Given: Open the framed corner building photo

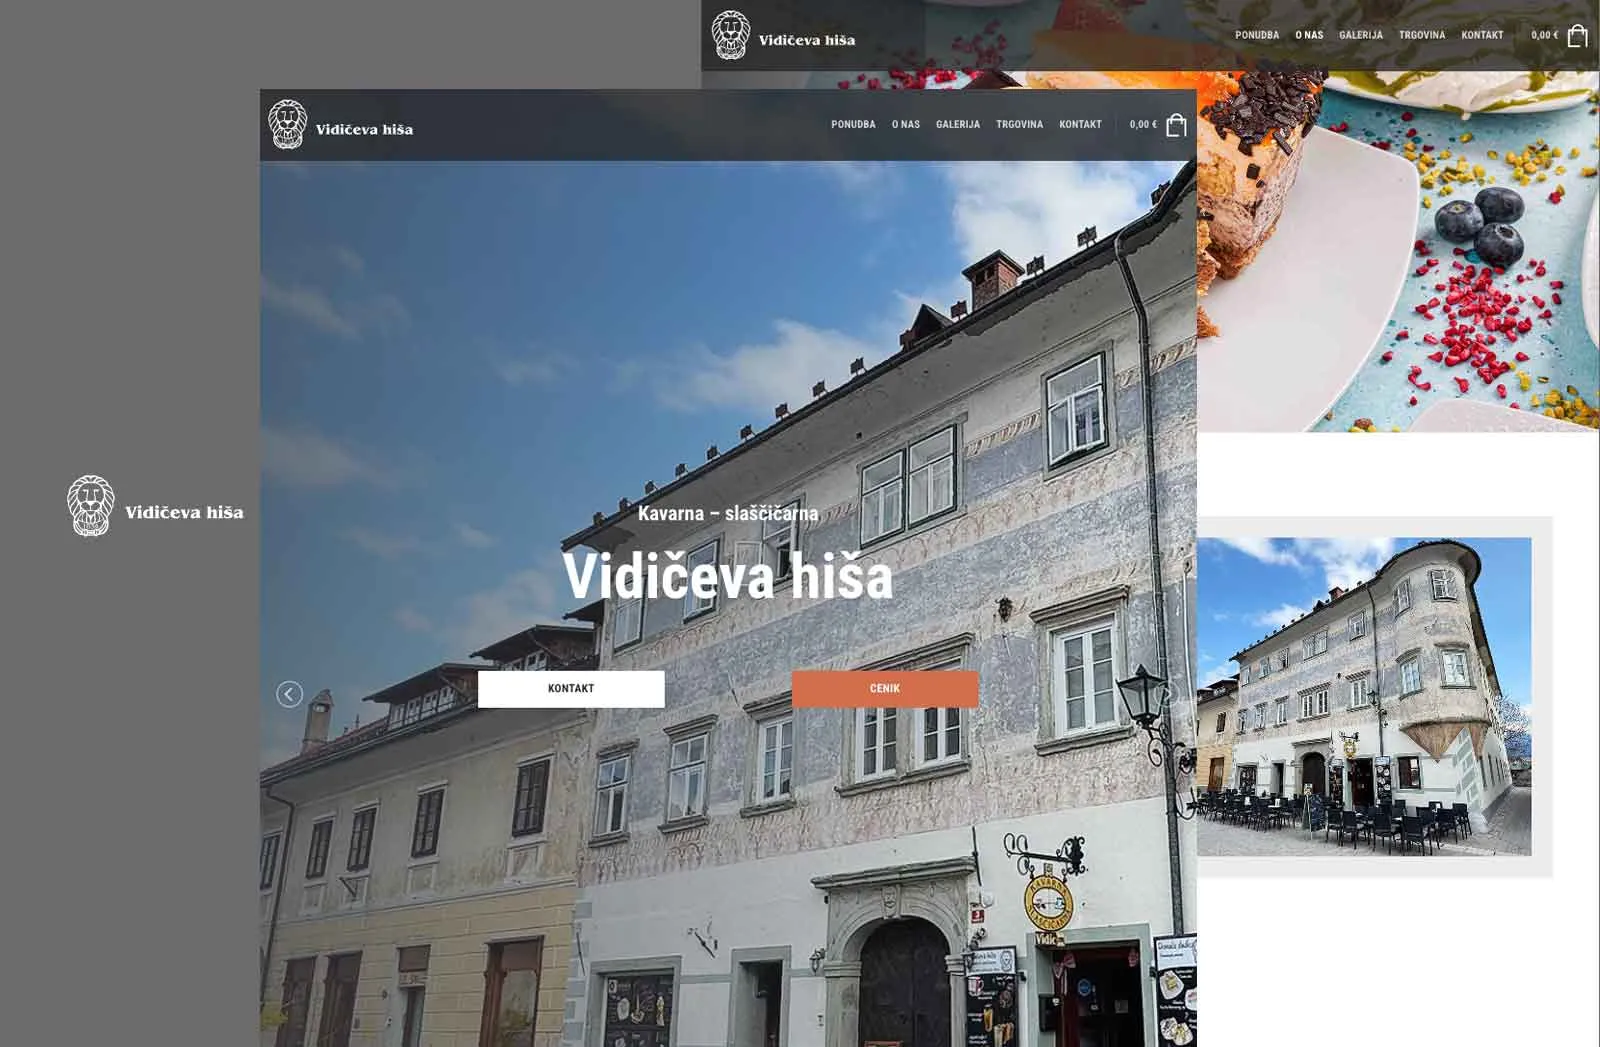Looking at the screenshot, I should click(1364, 696).
